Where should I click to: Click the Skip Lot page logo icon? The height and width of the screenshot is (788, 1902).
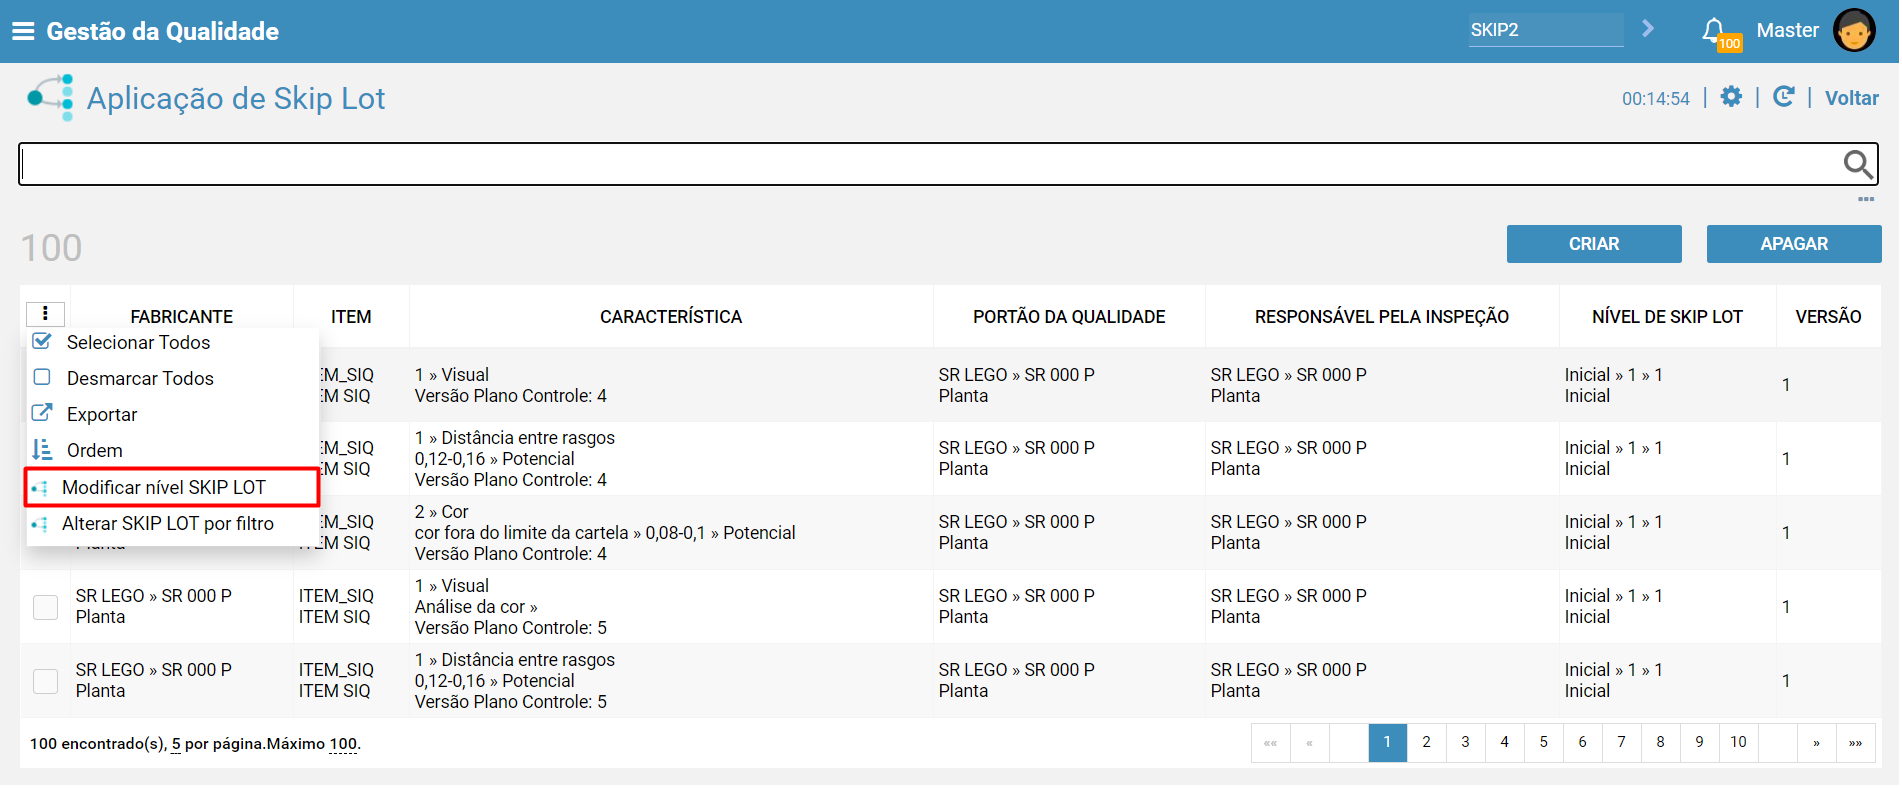51,97
